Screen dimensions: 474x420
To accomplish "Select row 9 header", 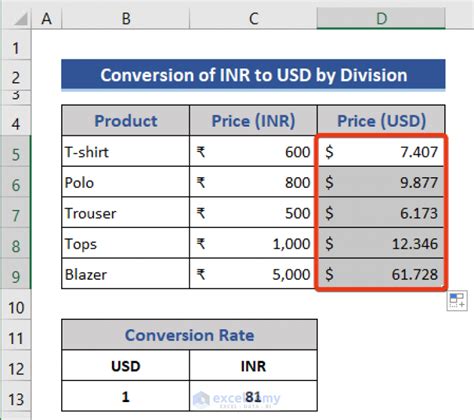I will pyautogui.click(x=16, y=273).
